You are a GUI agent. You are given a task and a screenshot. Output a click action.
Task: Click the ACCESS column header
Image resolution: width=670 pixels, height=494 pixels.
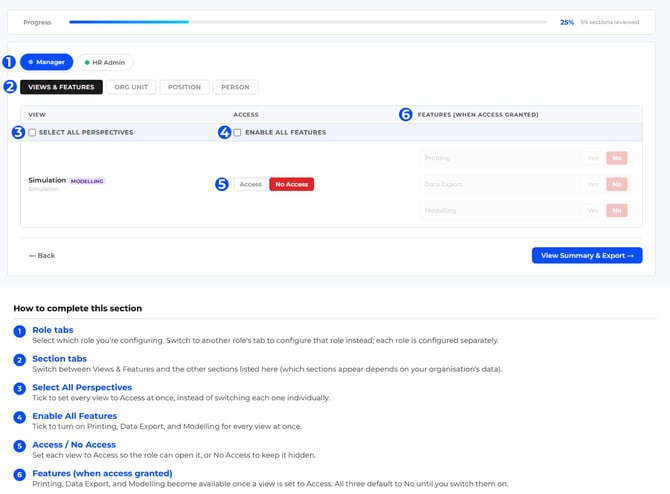tap(246, 115)
